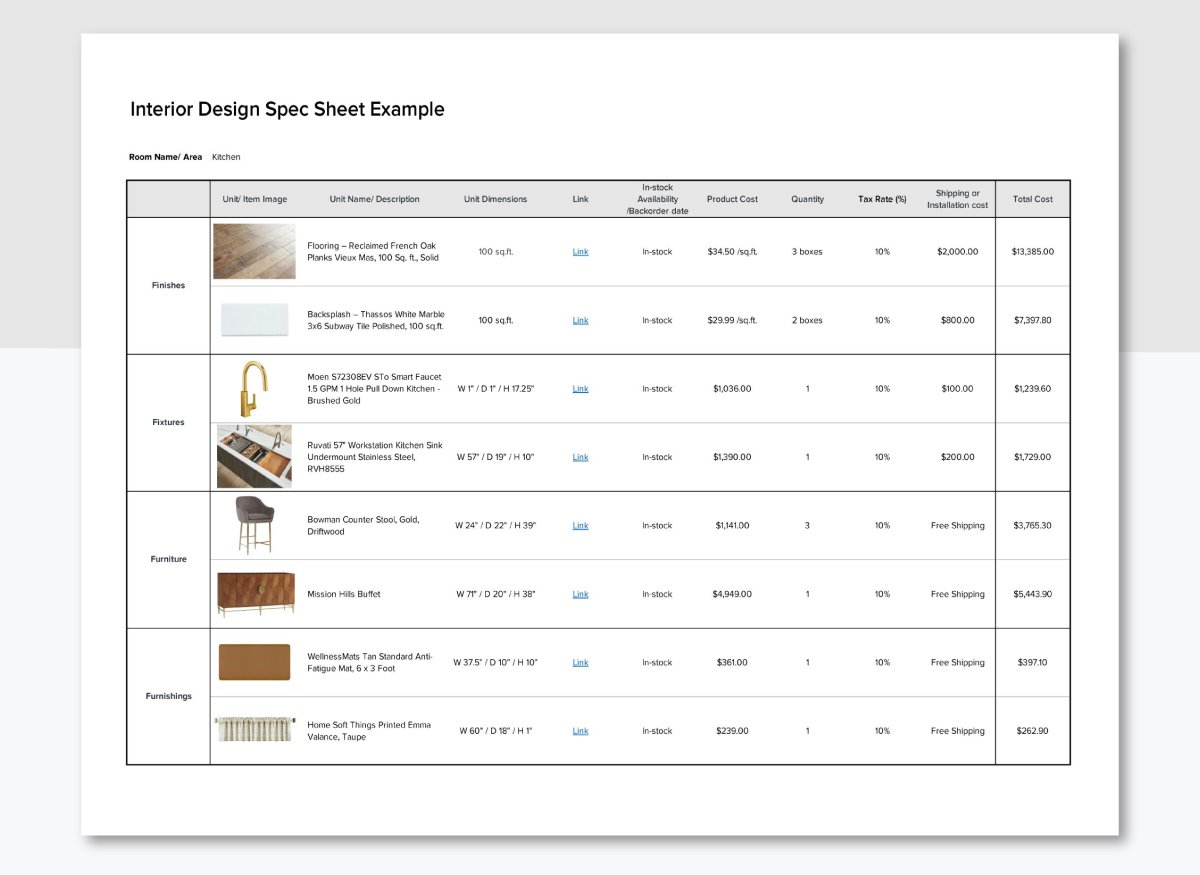The width and height of the screenshot is (1200, 875).
Task: Click the WellnessMats anti-fatigue mat image
Action: (254, 662)
